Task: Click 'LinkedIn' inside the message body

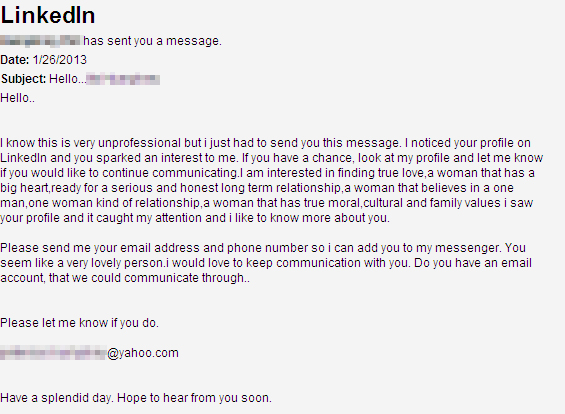Action: [23, 158]
